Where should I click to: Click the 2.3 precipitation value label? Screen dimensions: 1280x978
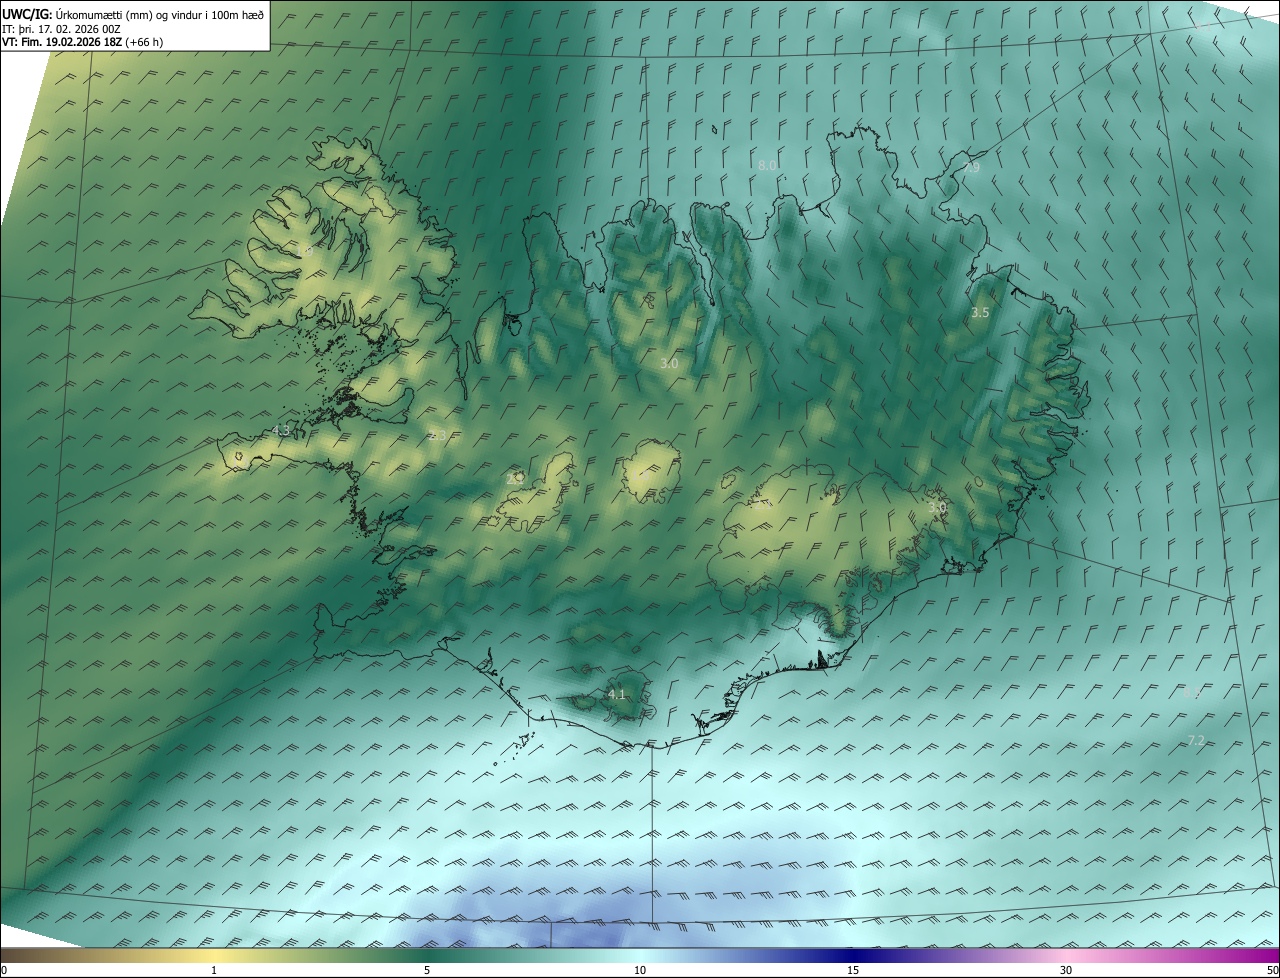click(438, 436)
